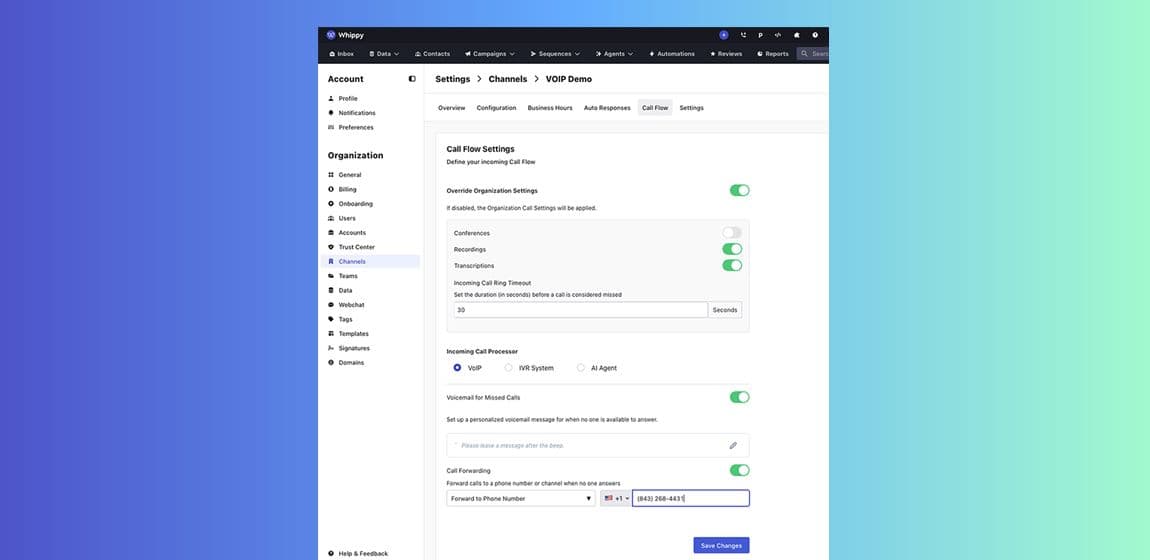The width and height of the screenshot is (1150, 560).
Task: Enable the Conferences toggle
Action: tap(732, 232)
